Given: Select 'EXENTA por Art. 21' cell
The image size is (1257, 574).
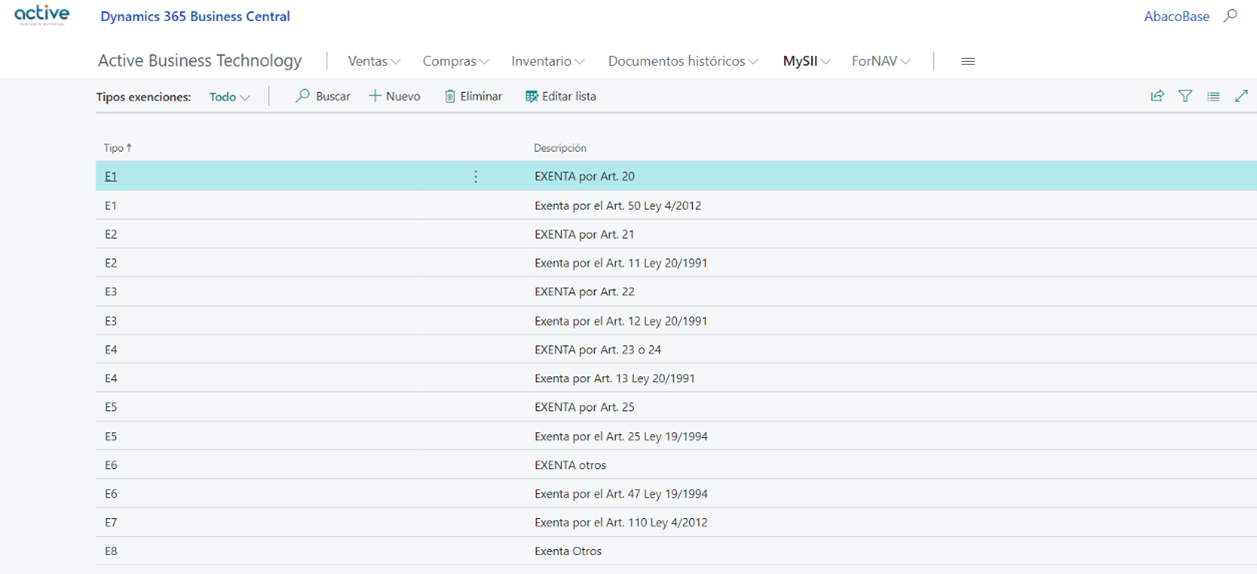Looking at the screenshot, I should (585, 235).
